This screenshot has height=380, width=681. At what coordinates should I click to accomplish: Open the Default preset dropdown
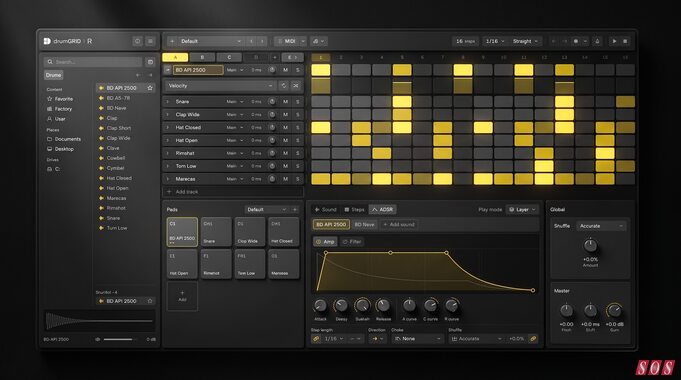211,41
